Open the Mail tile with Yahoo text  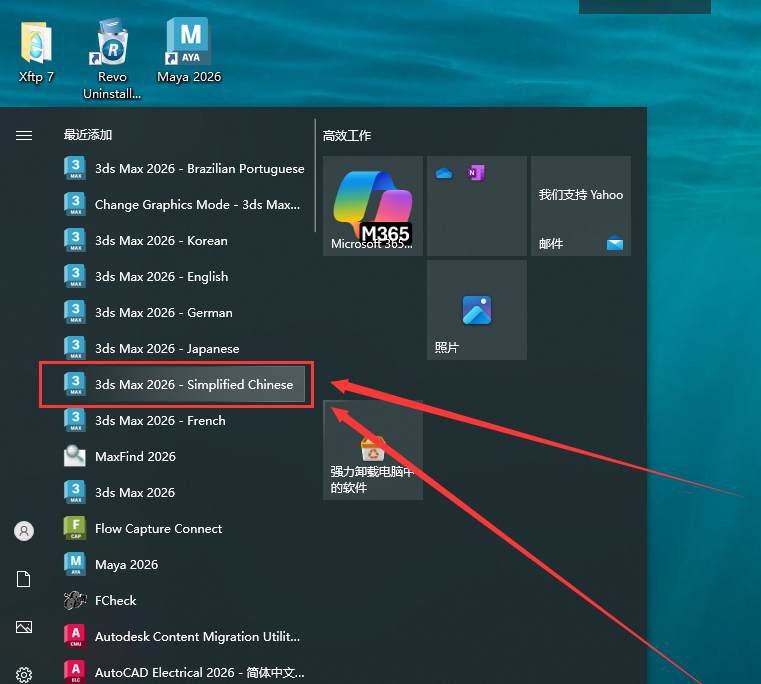point(581,206)
